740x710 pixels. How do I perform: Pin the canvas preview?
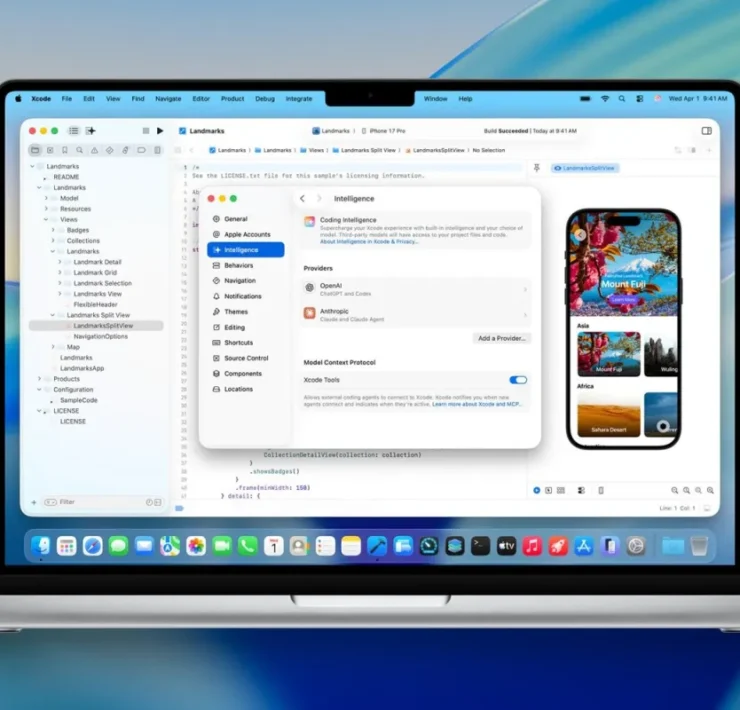tap(537, 168)
